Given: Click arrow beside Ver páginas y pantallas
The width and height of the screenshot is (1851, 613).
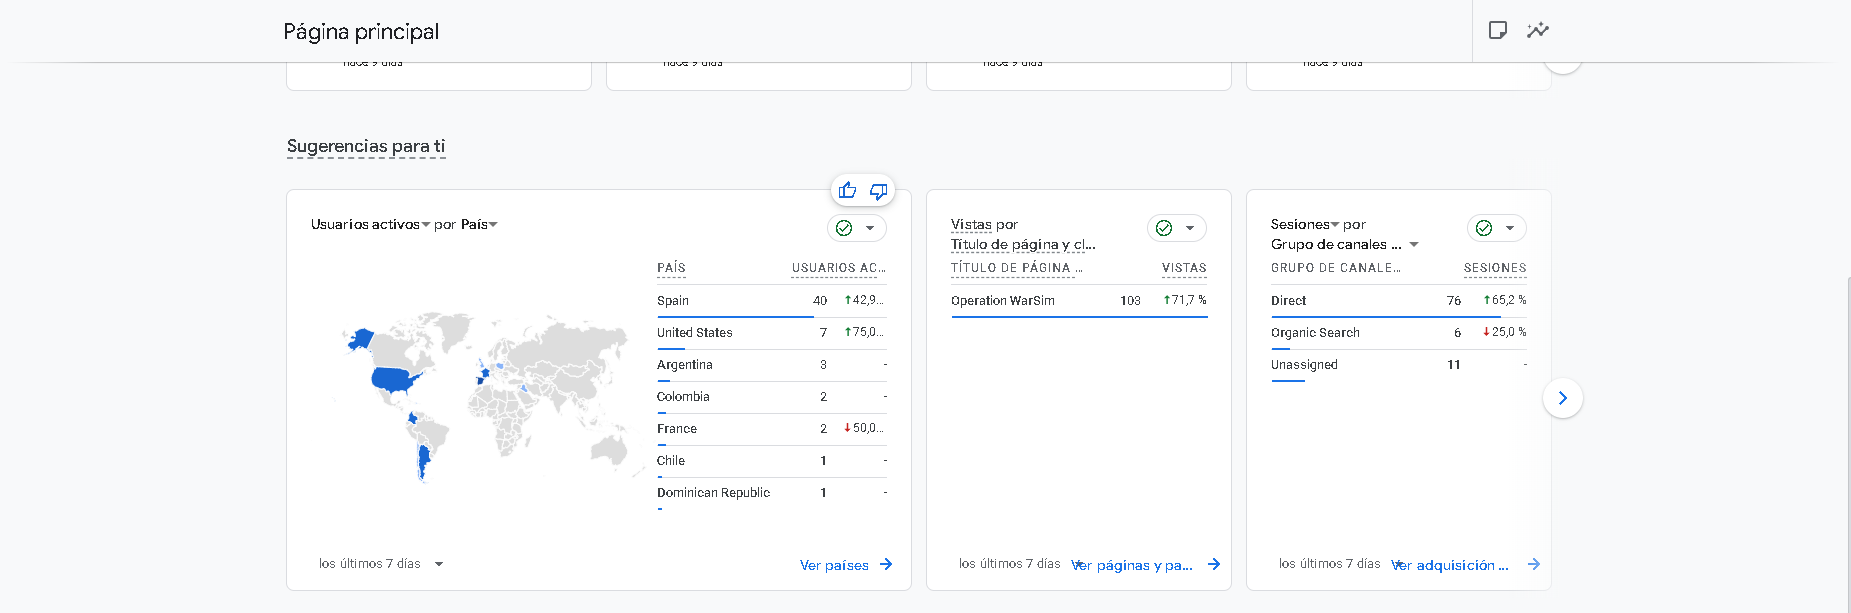Looking at the screenshot, I should coord(1214,565).
